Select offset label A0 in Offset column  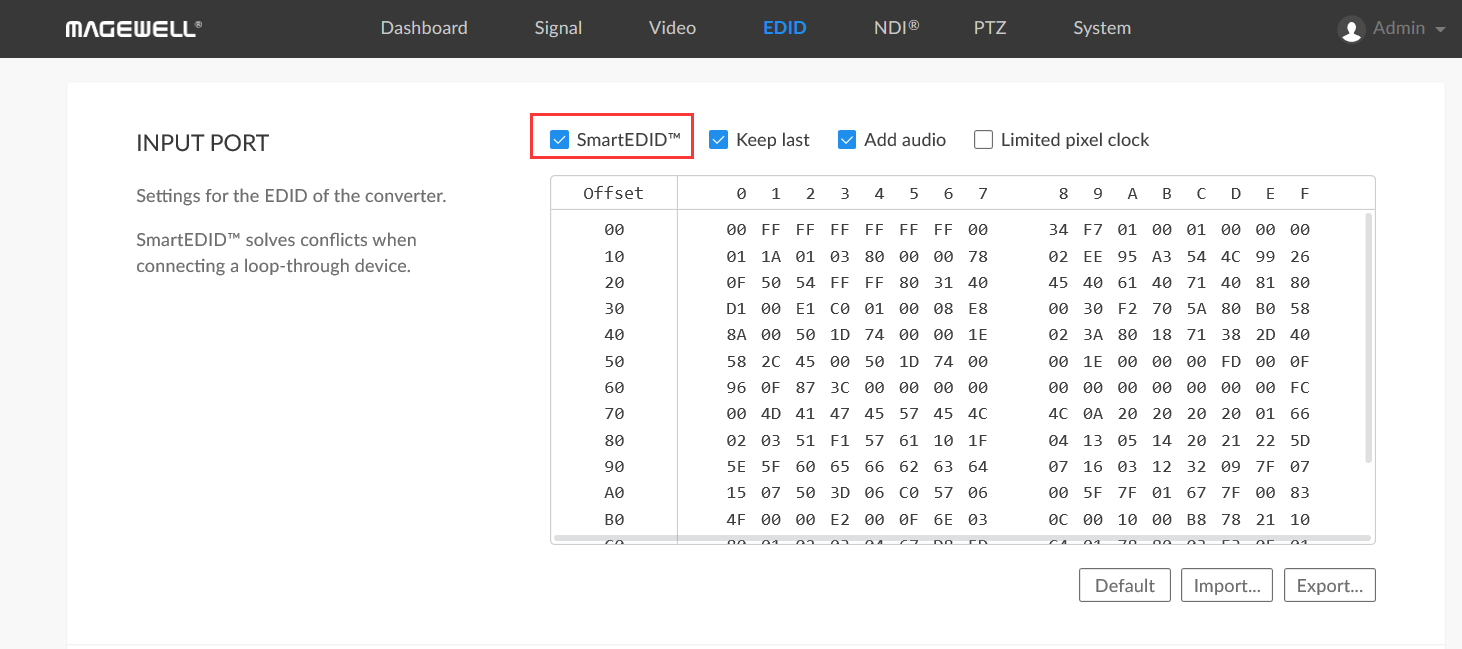[x=614, y=492]
